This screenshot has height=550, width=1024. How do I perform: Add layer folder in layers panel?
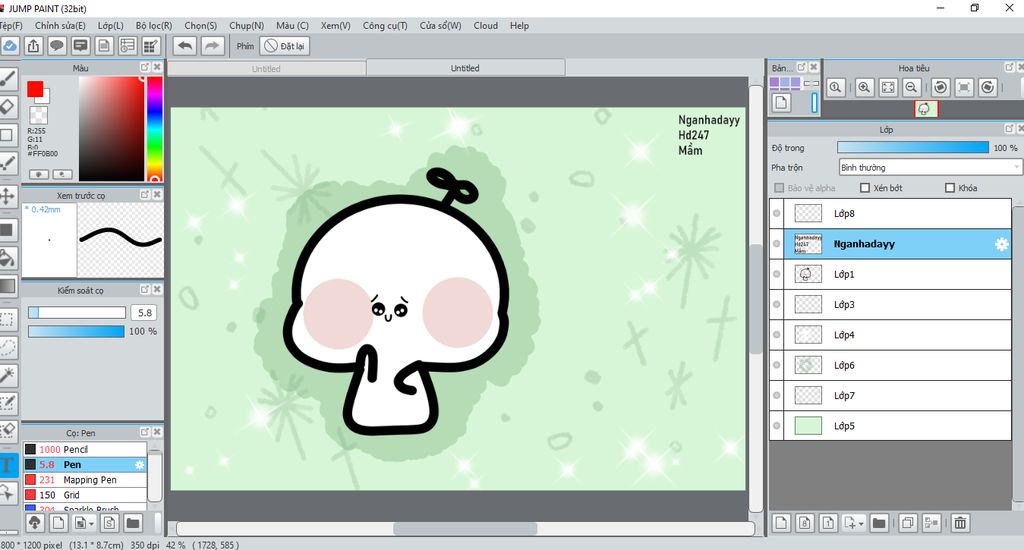(879, 523)
